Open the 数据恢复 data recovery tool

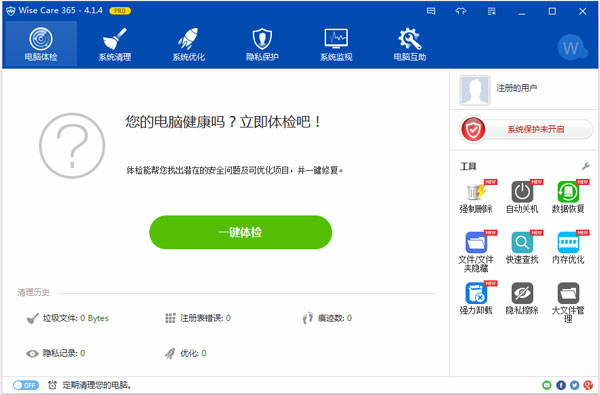click(x=568, y=197)
